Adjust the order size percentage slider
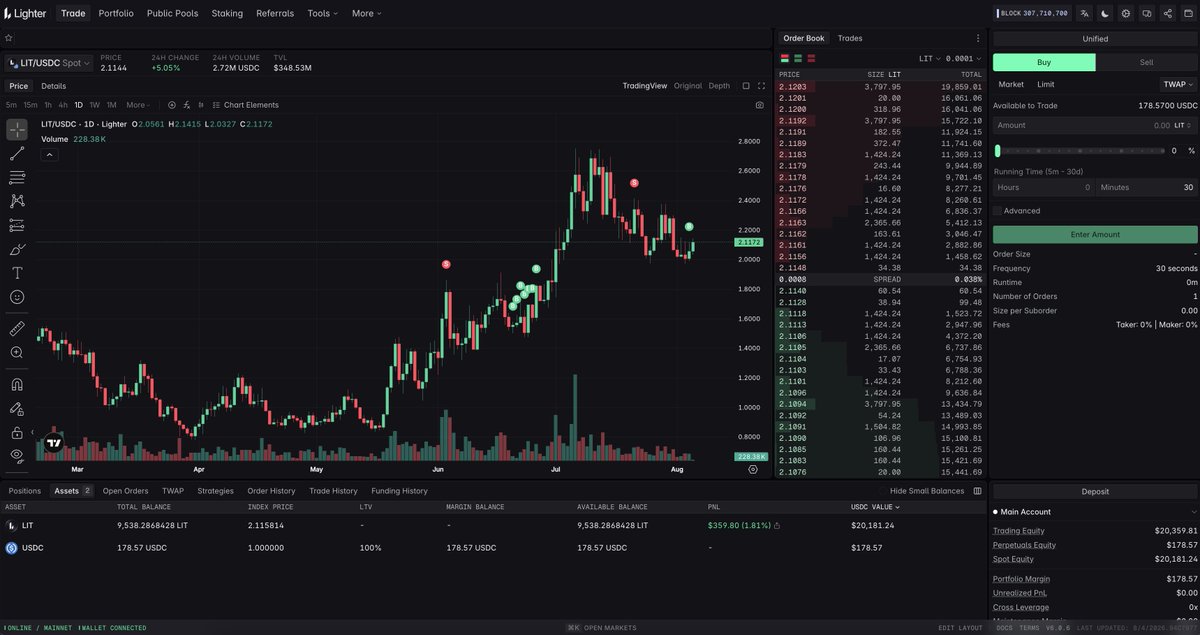Screen dimensions: 1200x635 click(1078, 151)
